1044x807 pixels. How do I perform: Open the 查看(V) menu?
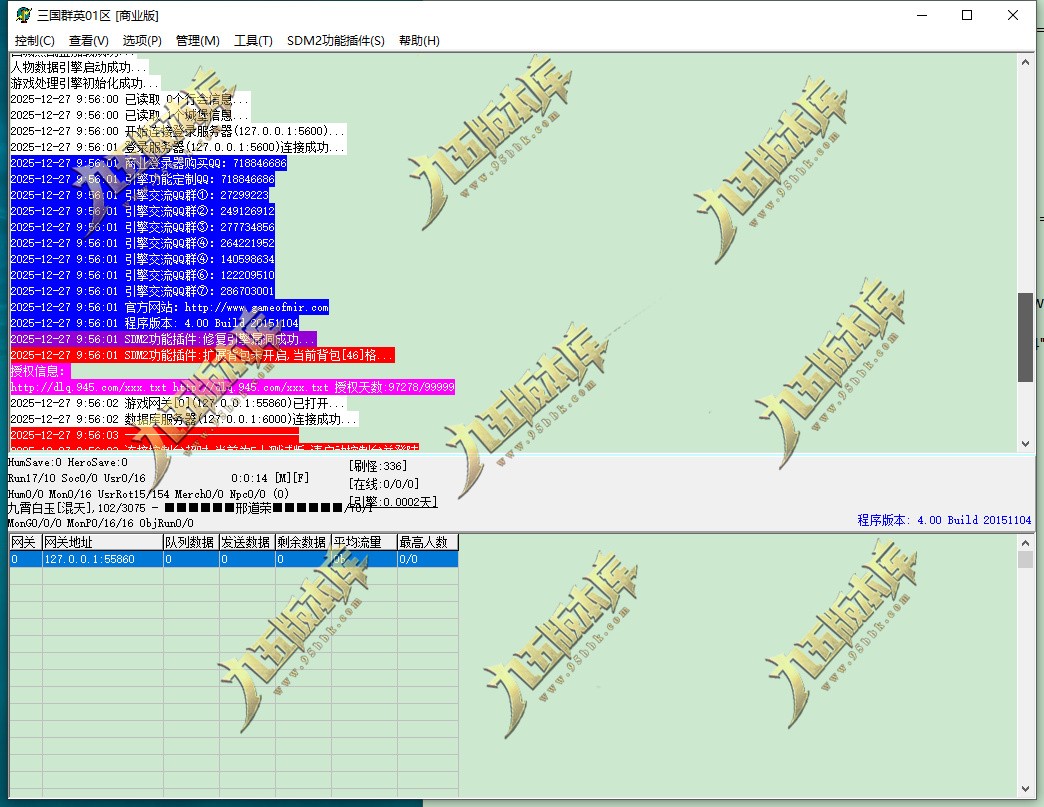point(89,41)
